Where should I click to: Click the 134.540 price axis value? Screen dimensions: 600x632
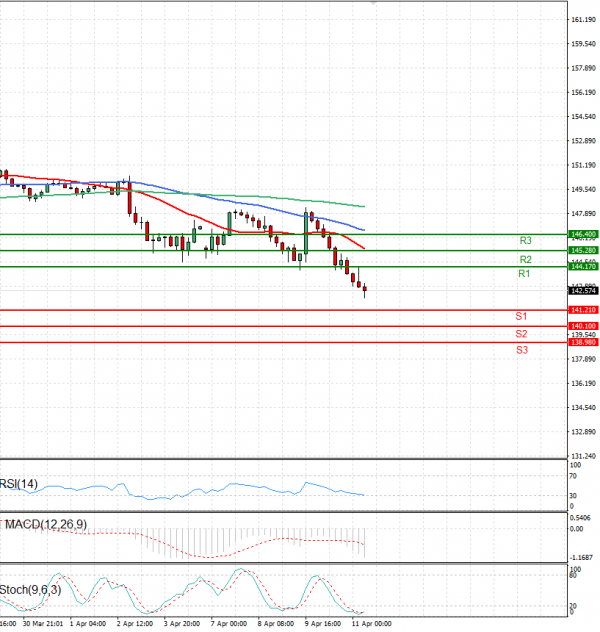click(583, 408)
